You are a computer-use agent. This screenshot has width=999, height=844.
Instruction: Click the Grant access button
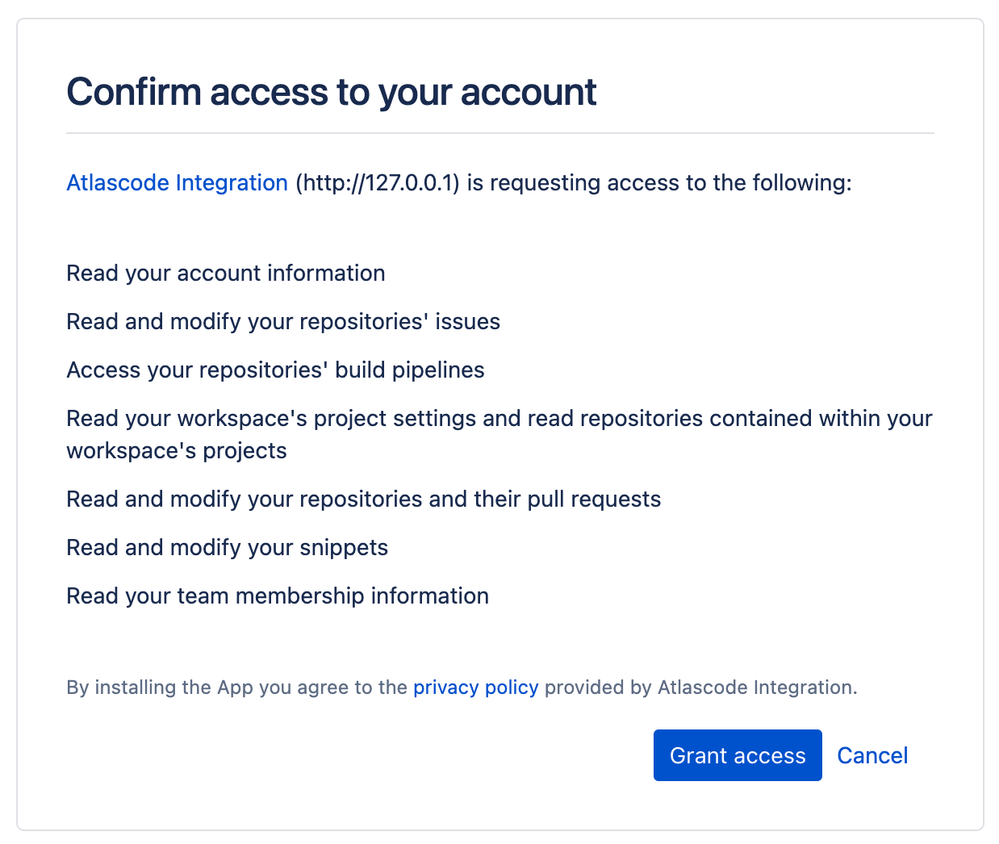pos(737,755)
